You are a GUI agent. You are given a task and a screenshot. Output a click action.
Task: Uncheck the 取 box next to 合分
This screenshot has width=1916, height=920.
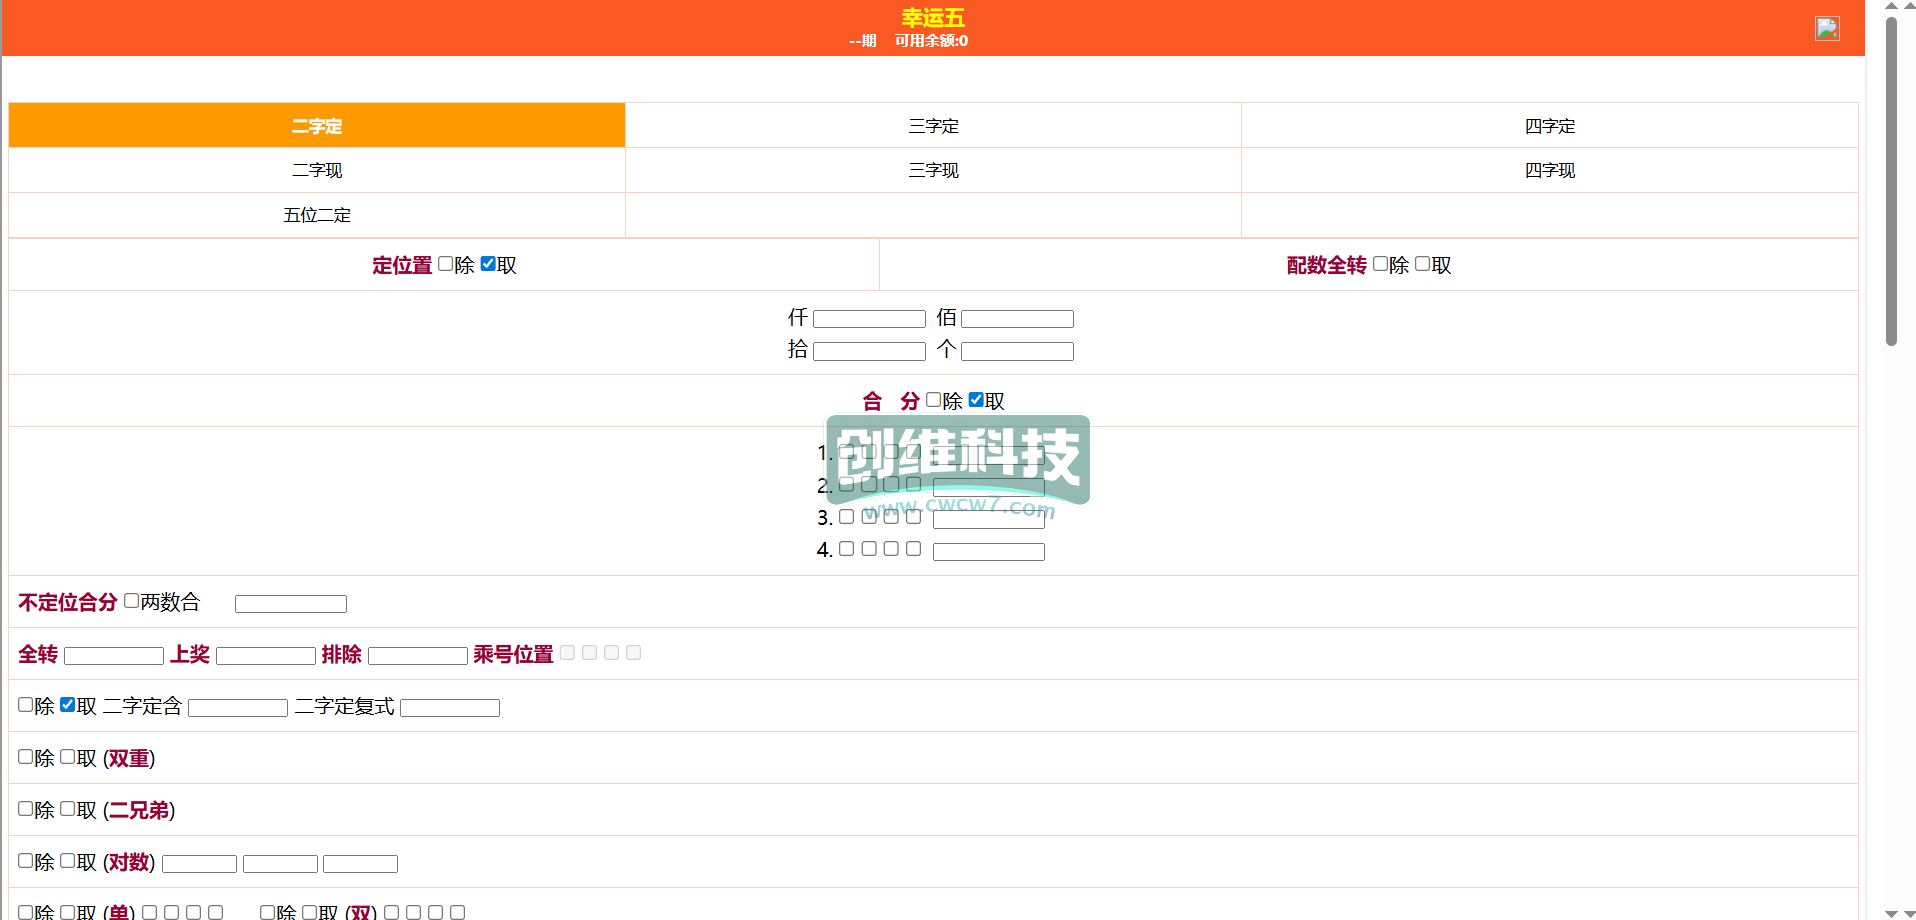click(x=976, y=399)
